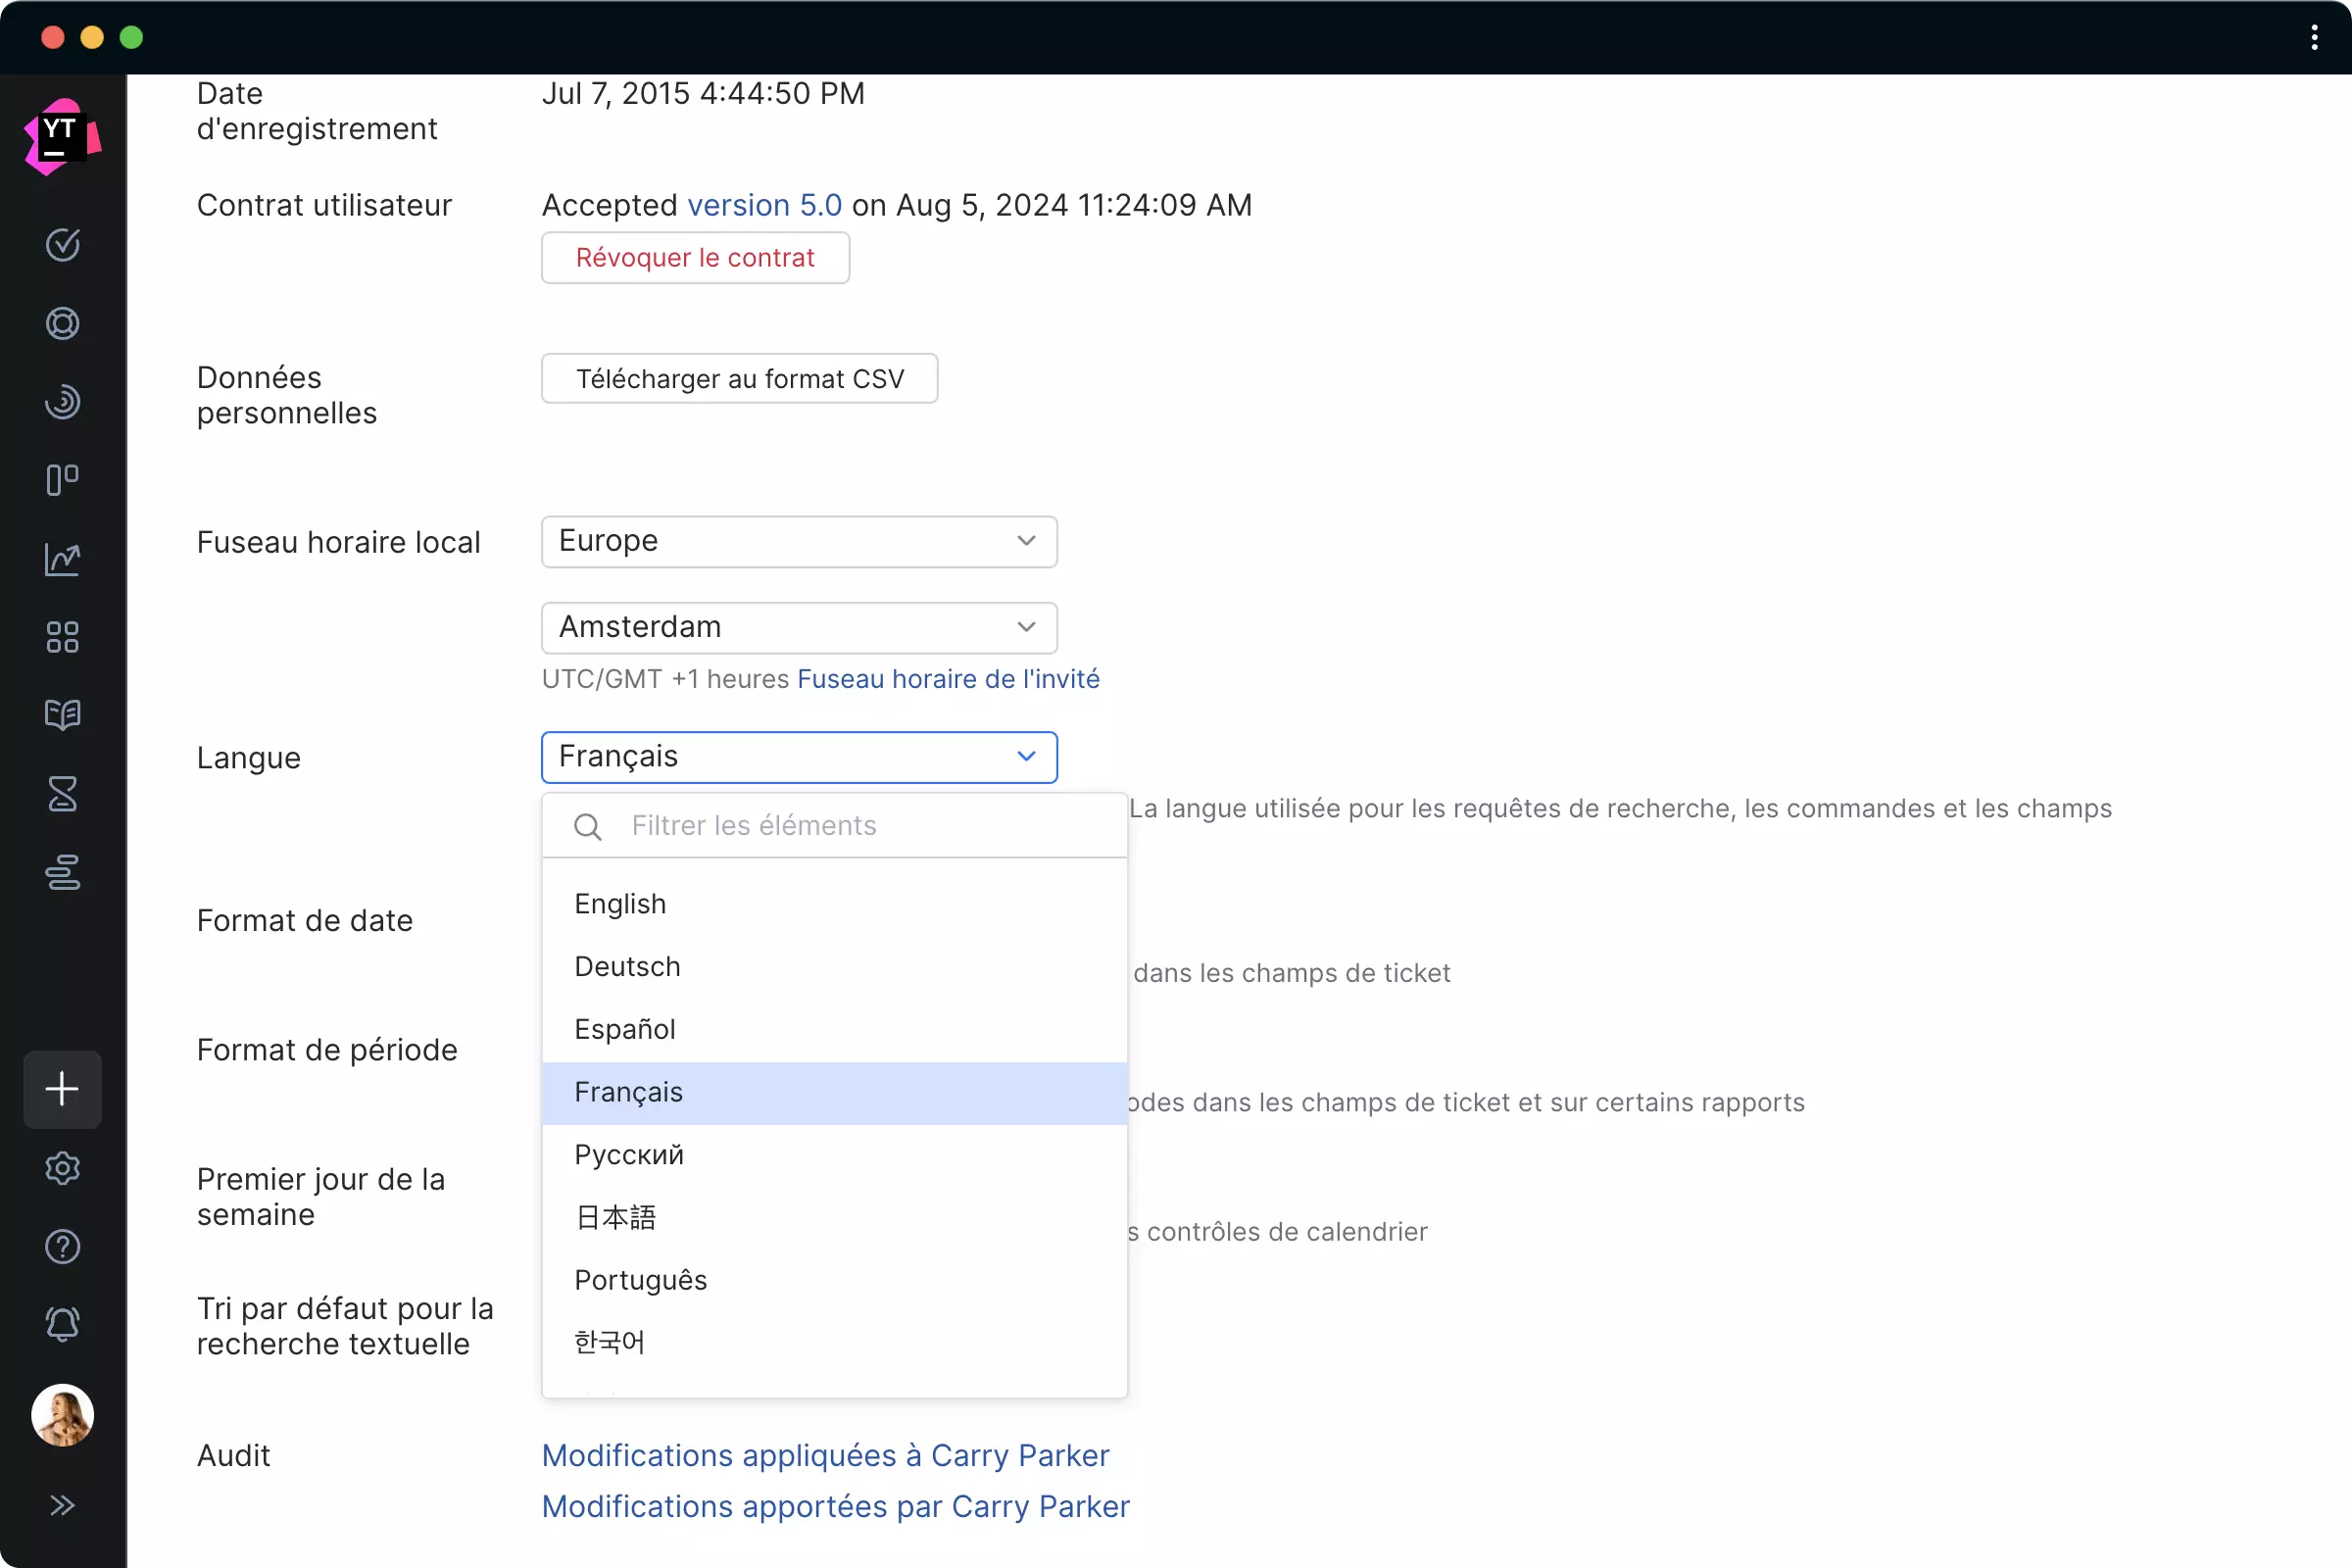Open notifications bell icon
This screenshot has width=2352, height=1568.
coord(62,1325)
